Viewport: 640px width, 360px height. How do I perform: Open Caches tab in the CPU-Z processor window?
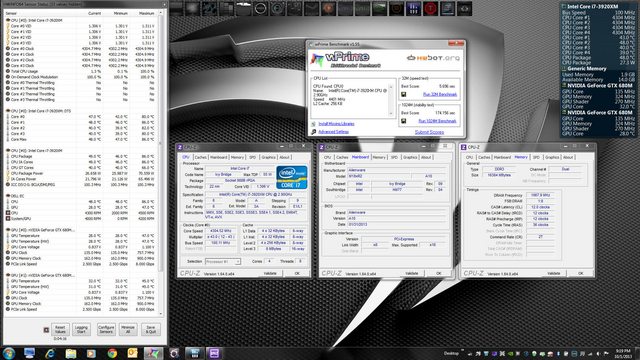[200, 157]
